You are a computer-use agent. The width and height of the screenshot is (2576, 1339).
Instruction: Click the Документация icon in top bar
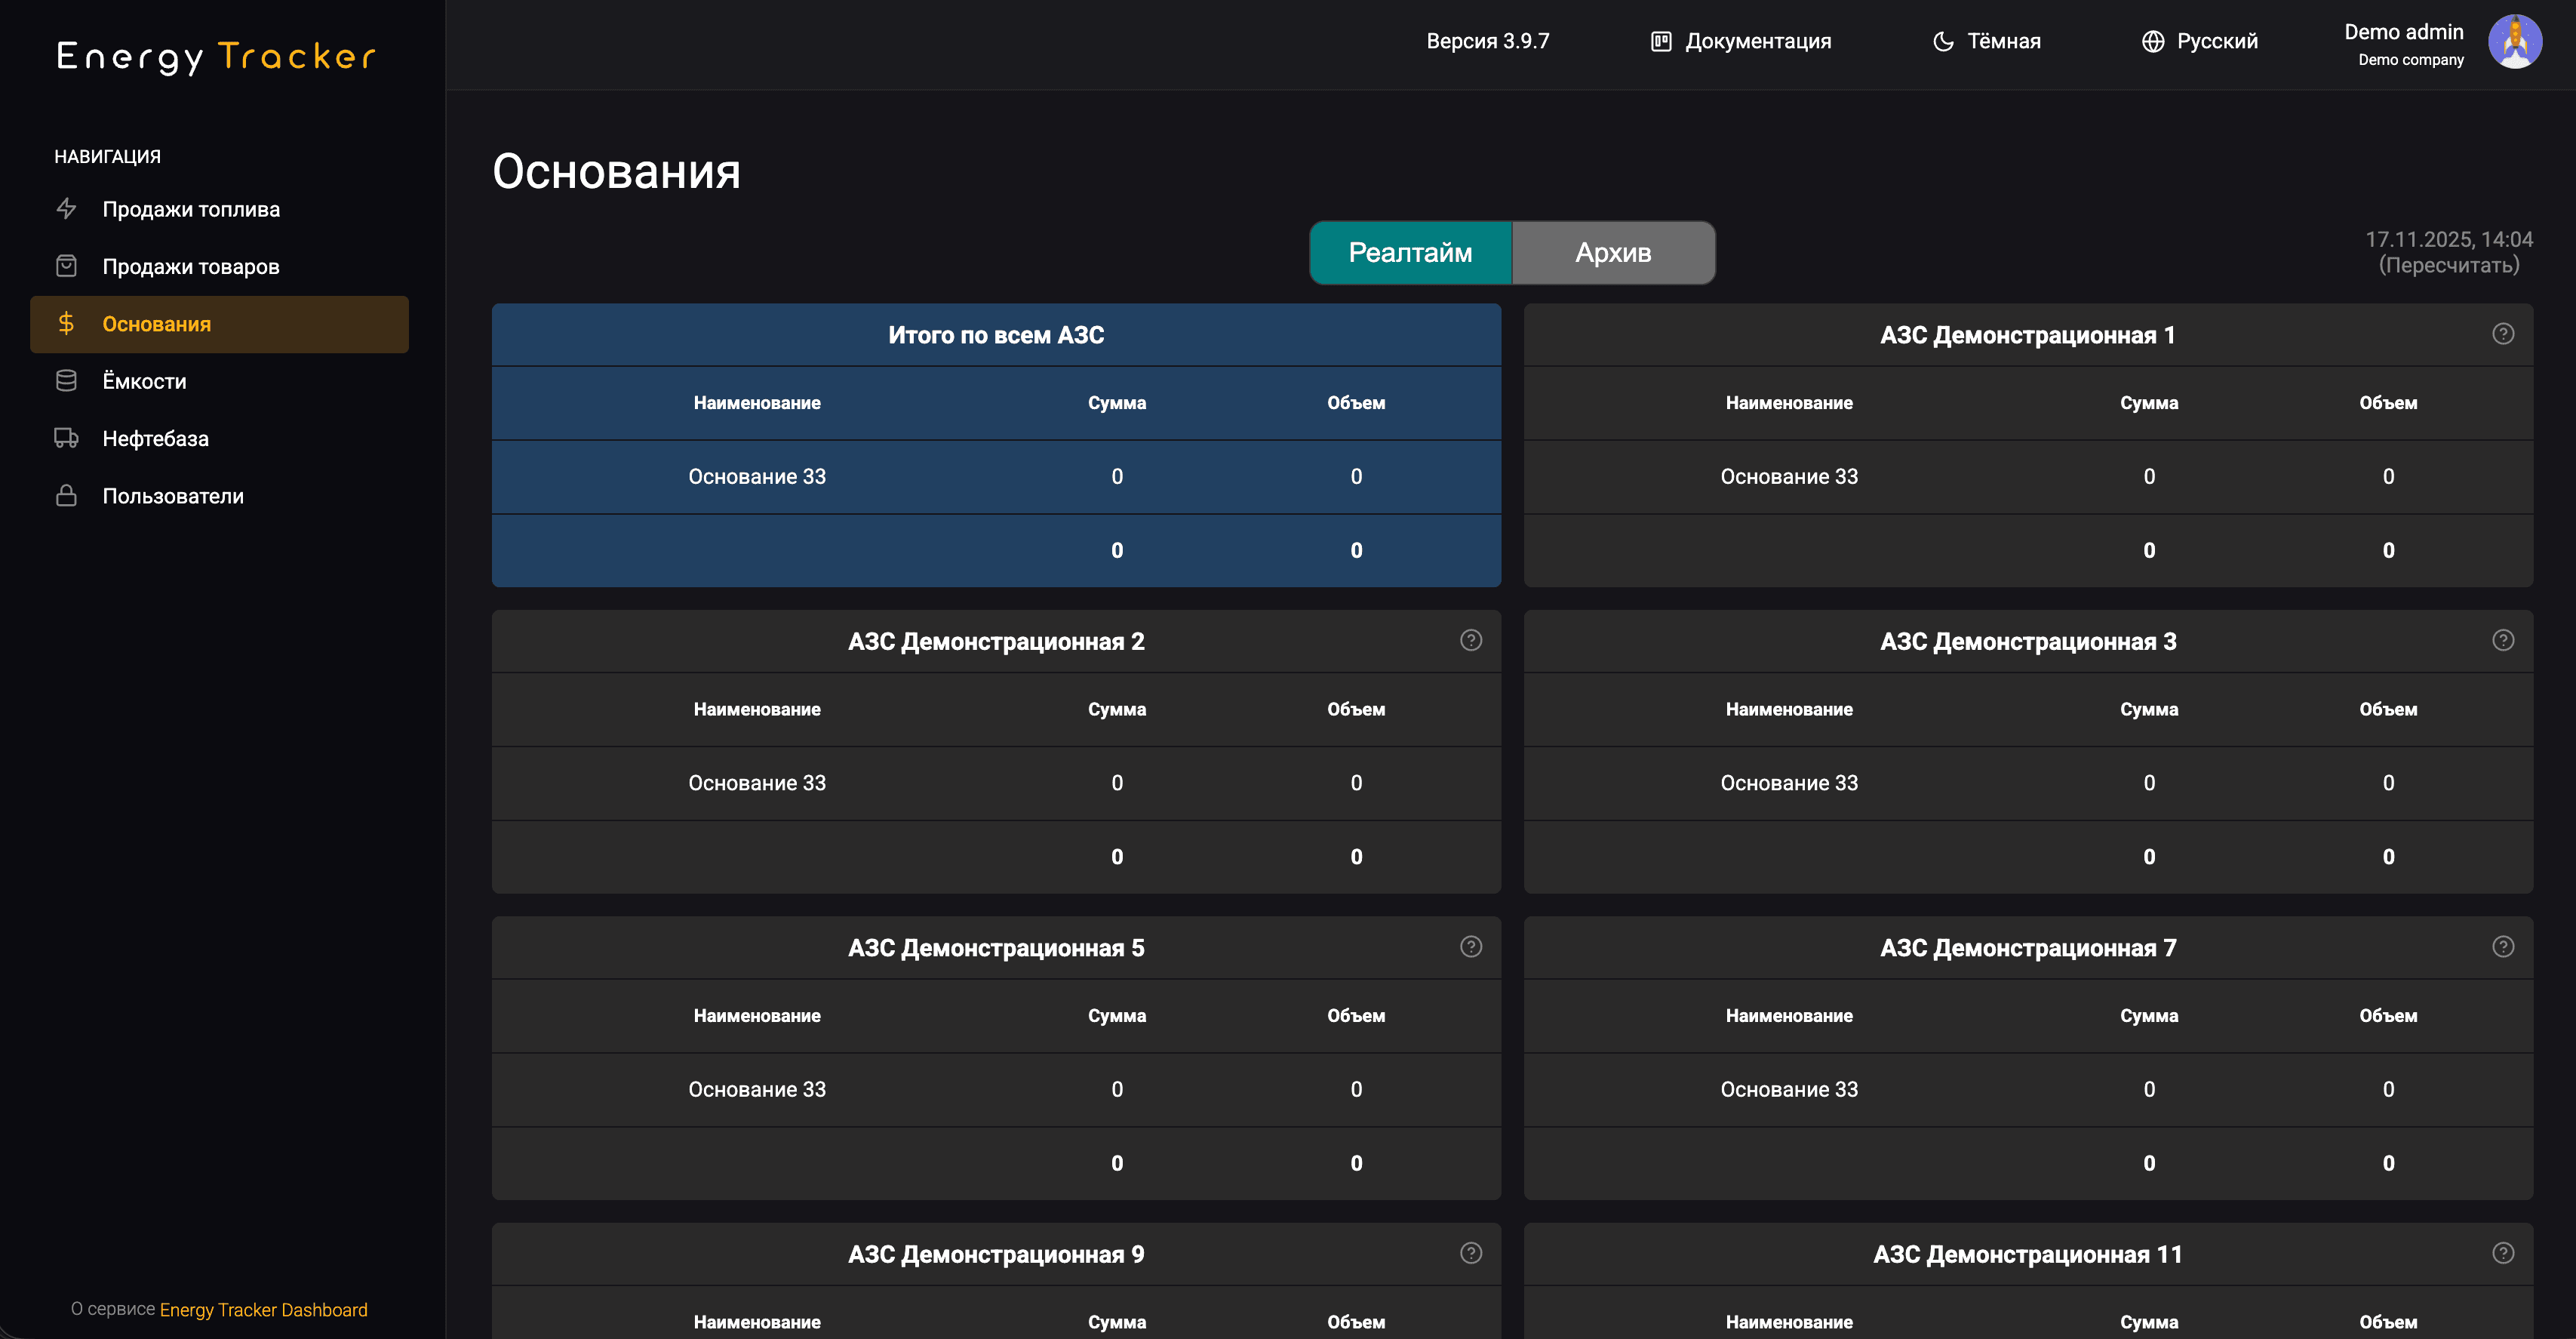[x=1659, y=41]
